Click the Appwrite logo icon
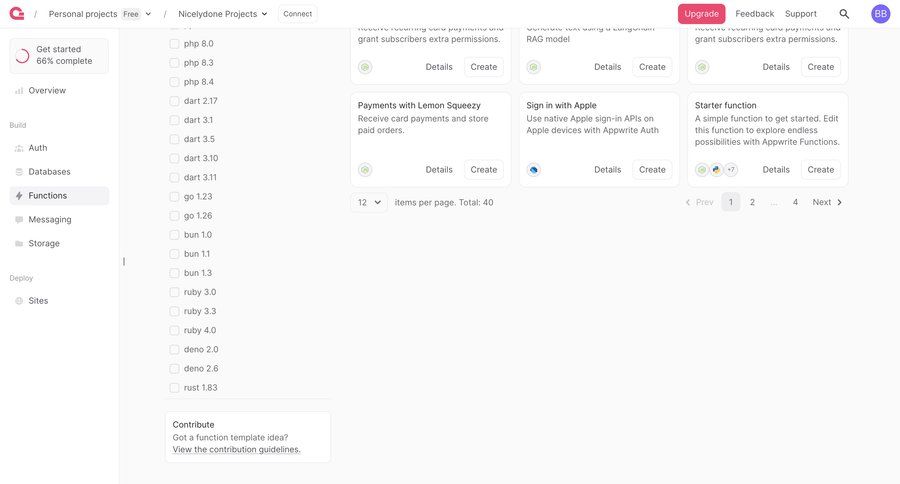Image resolution: width=900 pixels, height=484 pixels. tap(17, 13)
